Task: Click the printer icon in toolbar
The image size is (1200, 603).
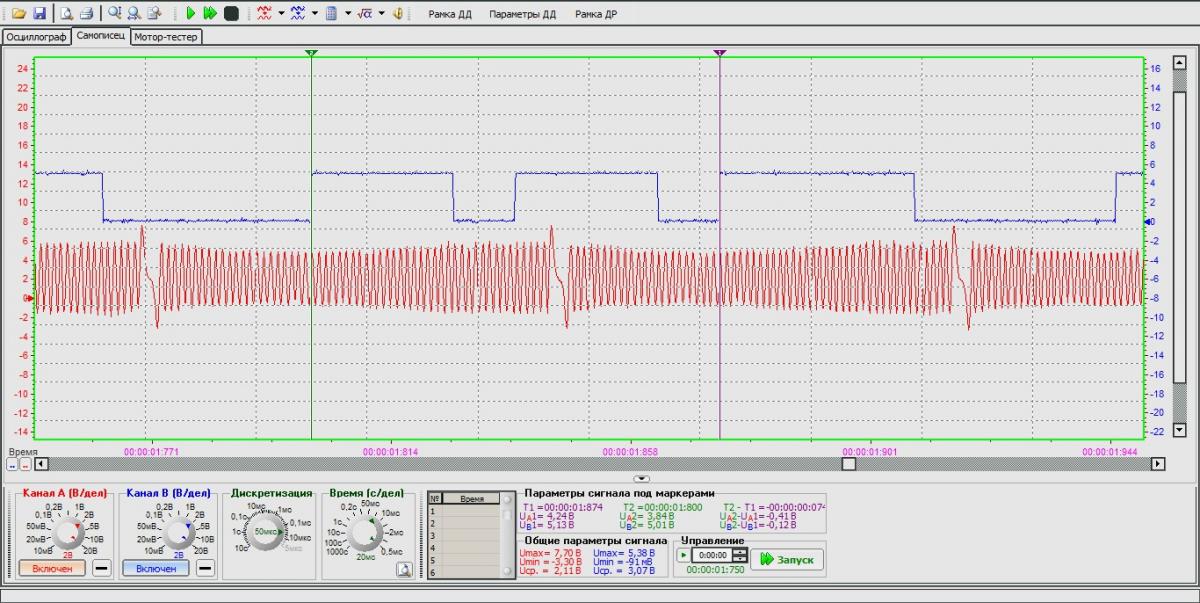Action: (x=86, y=14)
